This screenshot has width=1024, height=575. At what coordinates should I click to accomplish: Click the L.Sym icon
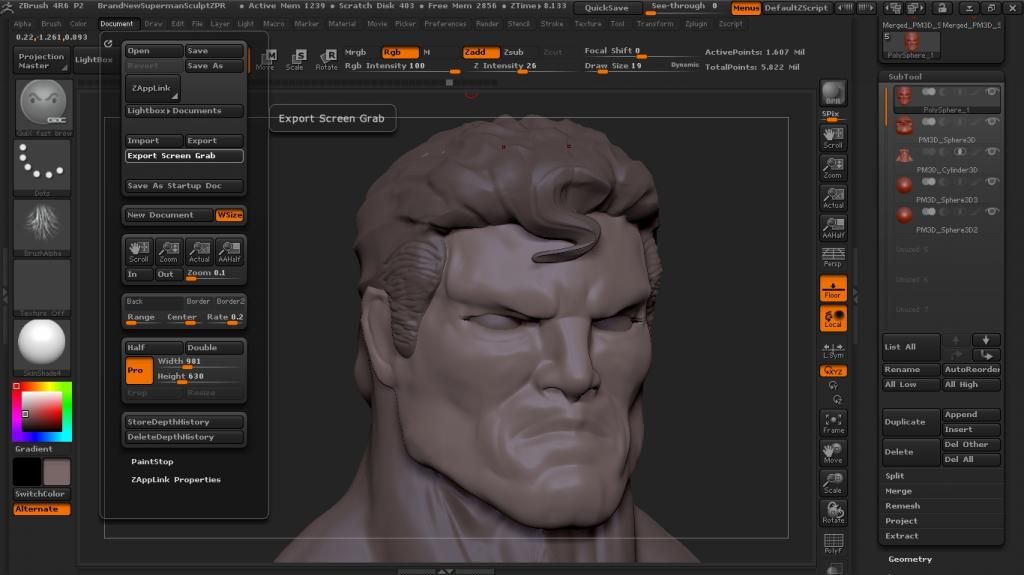coord(833,350)
